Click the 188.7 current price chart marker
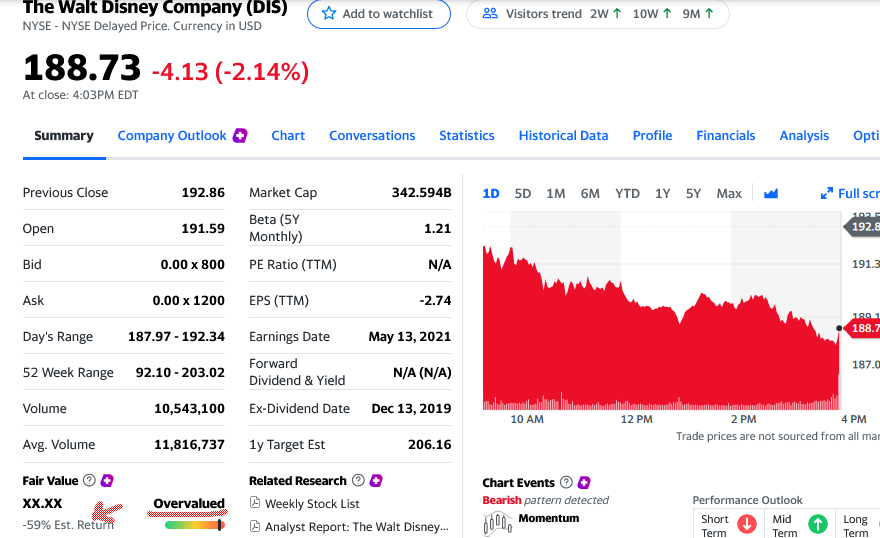This screenshot has width=880, height=538. click(864, 328)
